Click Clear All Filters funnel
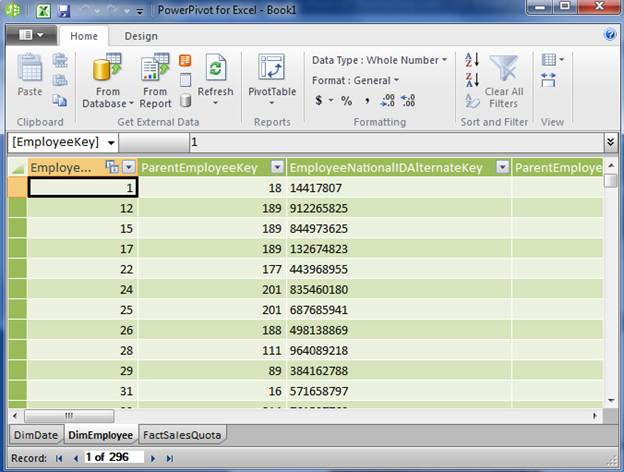This screenshot has width=624, height=472. [503, 81]
